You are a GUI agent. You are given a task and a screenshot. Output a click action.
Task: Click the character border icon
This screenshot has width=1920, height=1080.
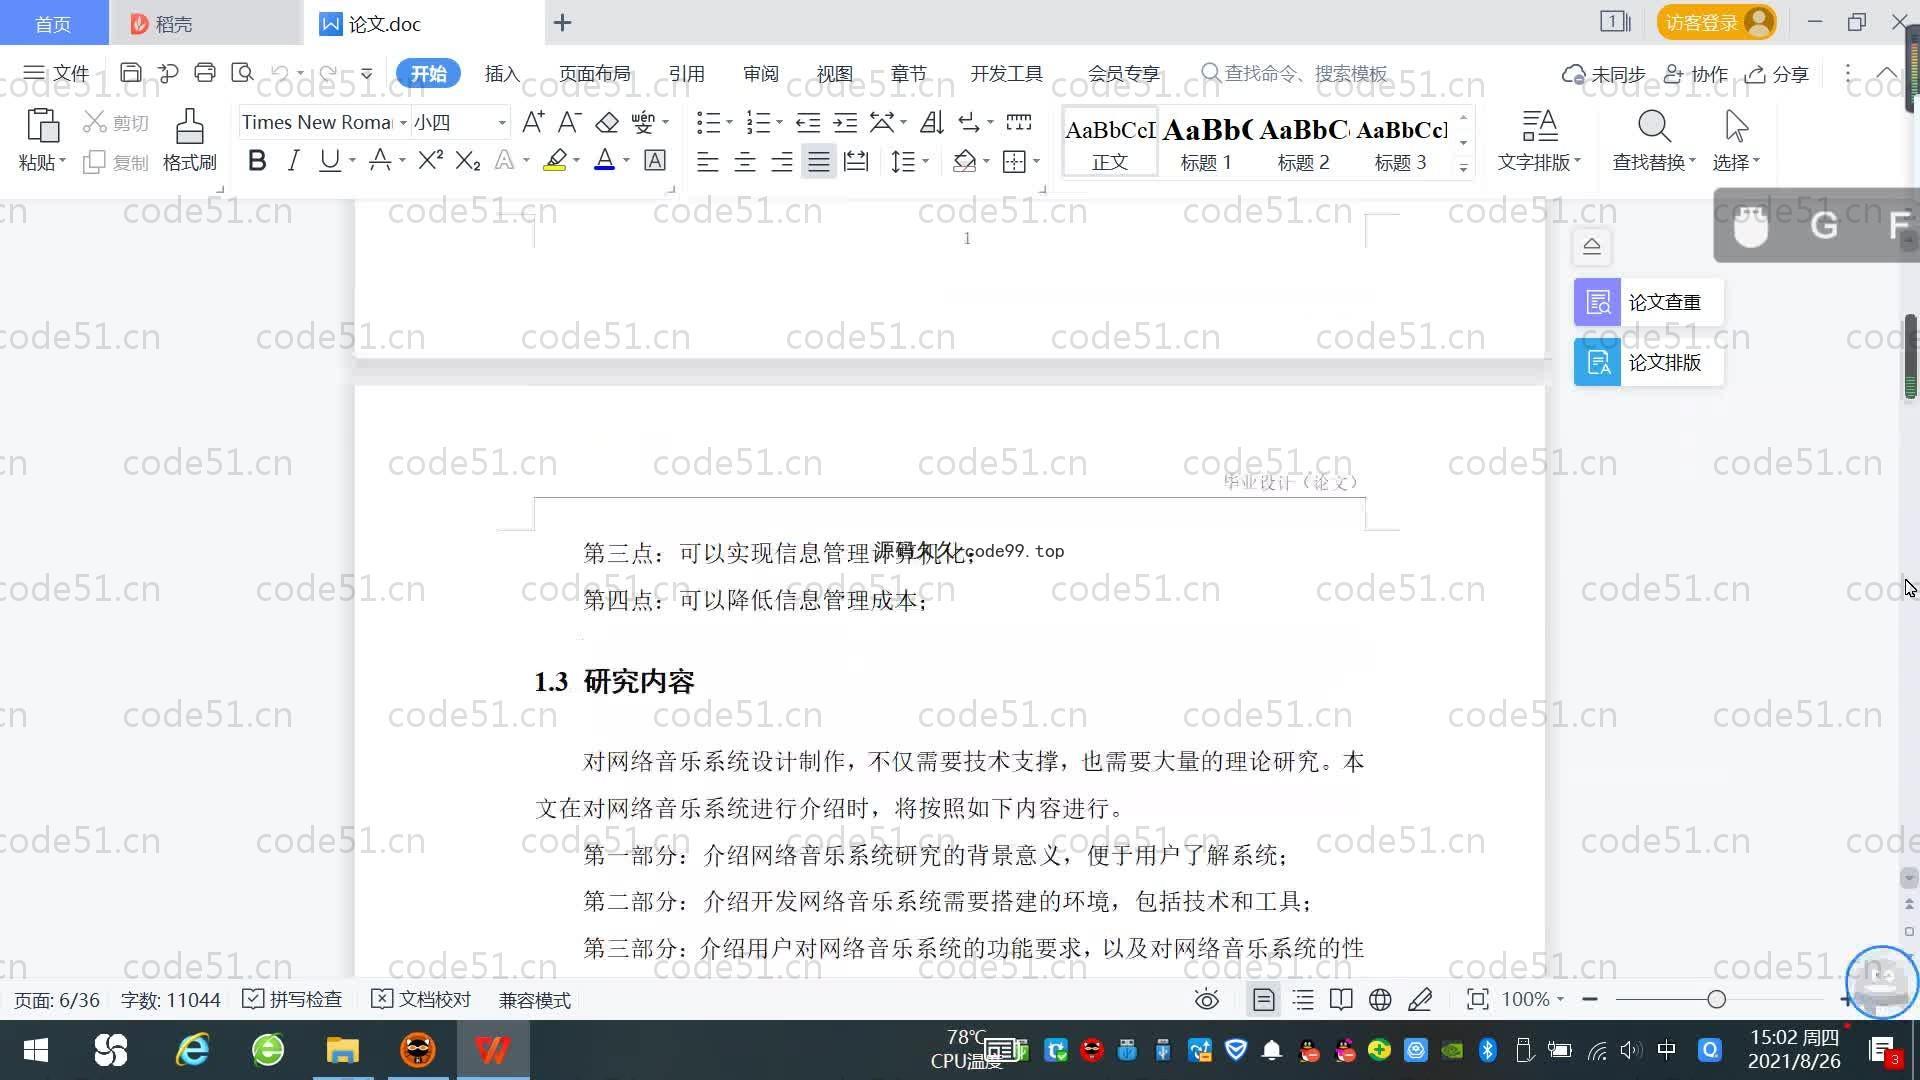tap(655, 160)
